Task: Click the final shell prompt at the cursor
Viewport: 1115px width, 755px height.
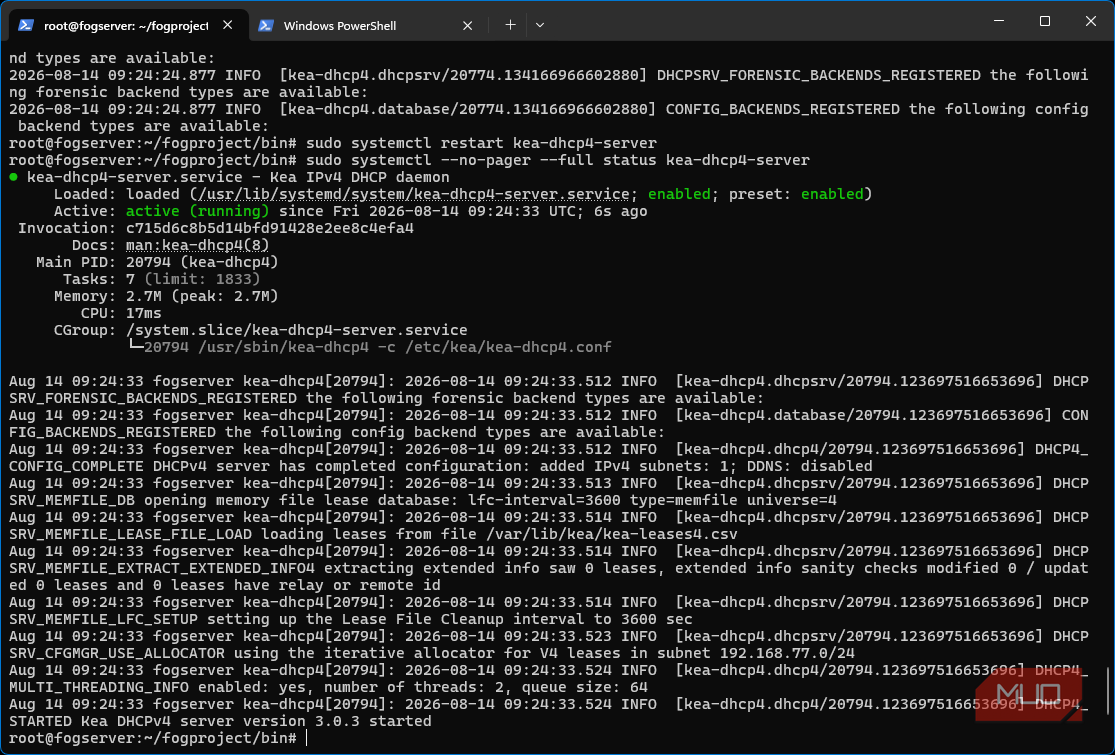Action: pyautogui.click(x=153, y=739)
